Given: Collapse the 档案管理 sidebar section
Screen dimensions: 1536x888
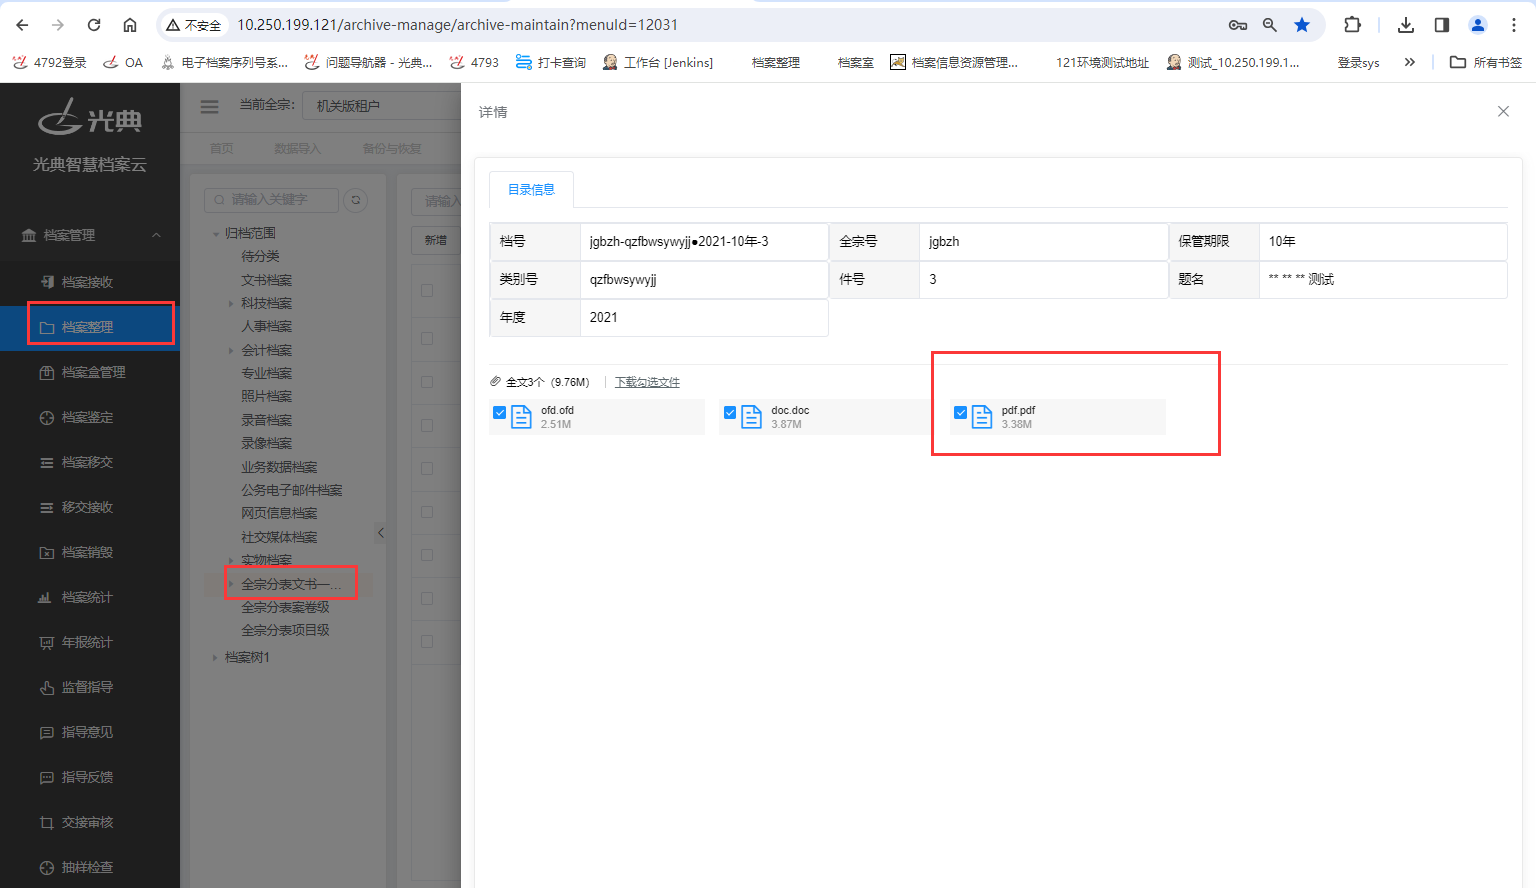Looking at the screenshot, I should [156, 235].
